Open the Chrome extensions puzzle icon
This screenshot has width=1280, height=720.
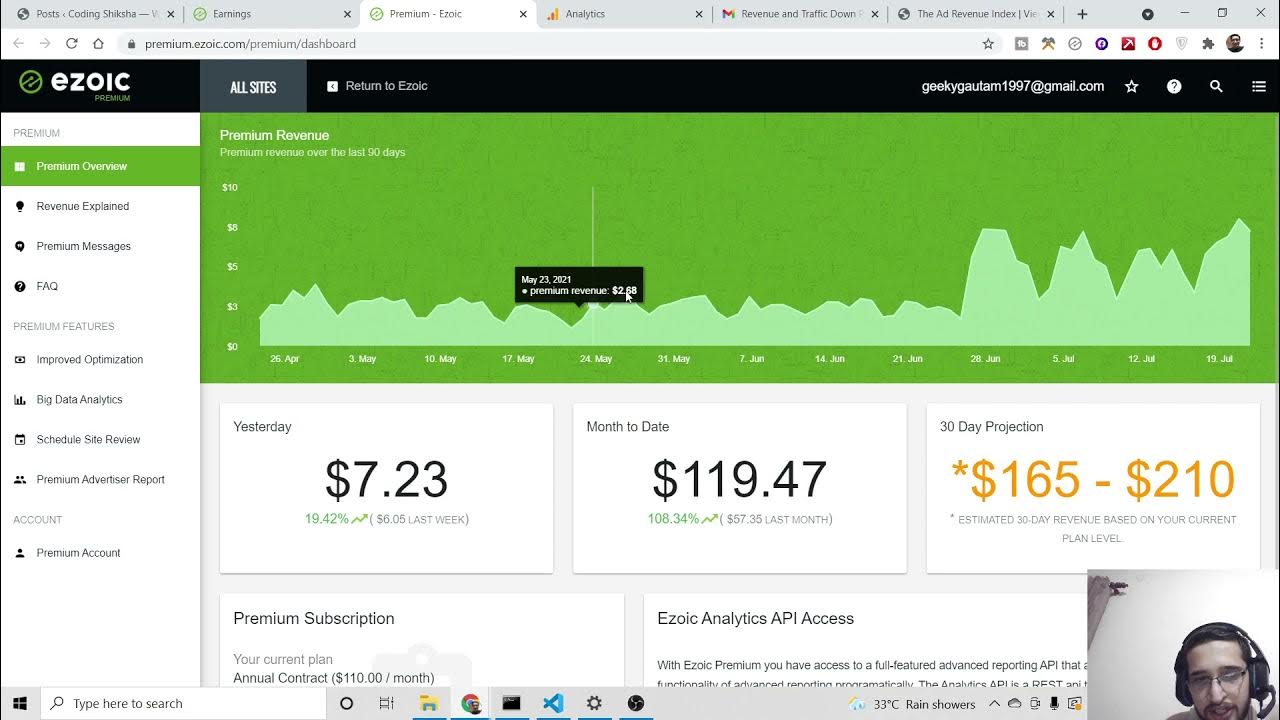(1208, 44)
